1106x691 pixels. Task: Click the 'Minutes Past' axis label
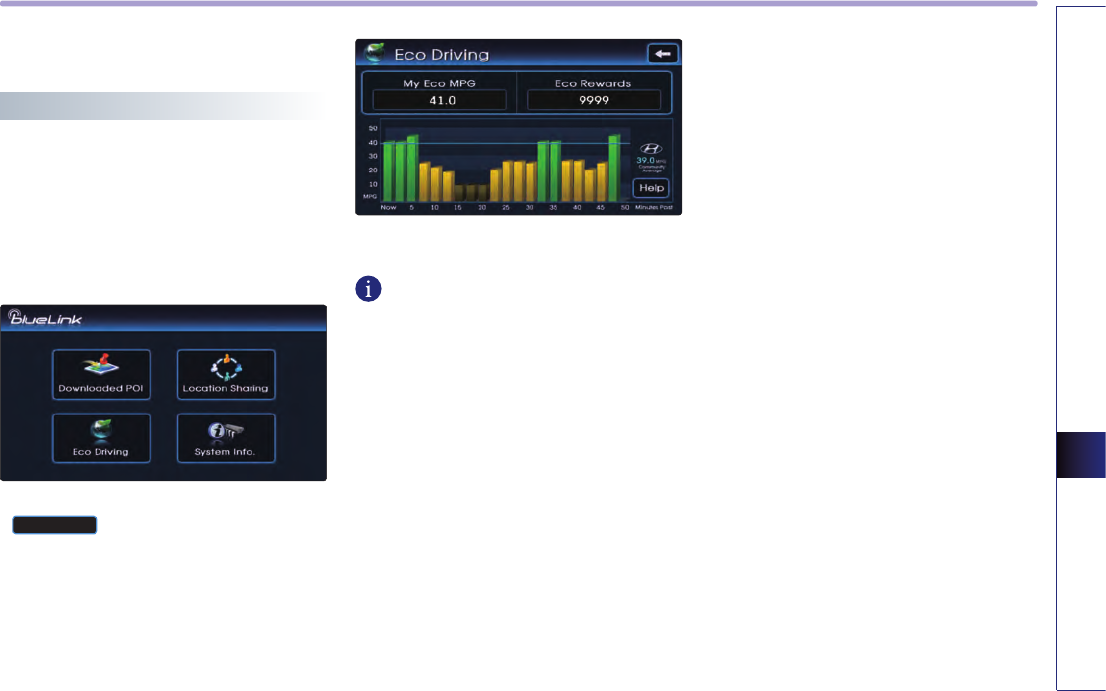click(654, 208)
